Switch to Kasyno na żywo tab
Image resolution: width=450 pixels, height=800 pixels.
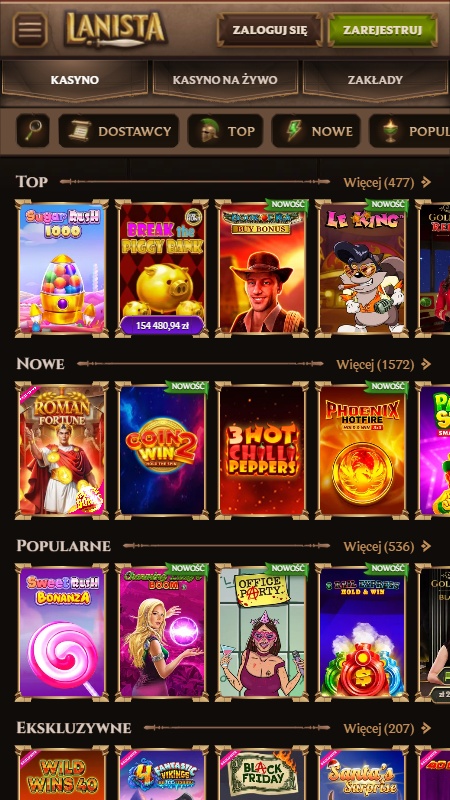pyautogui.click(x=225, y=80)
